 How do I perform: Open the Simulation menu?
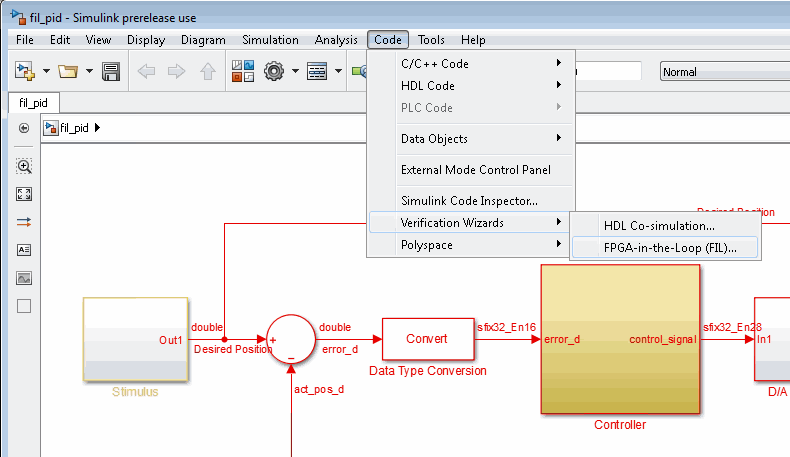pos(270,40)
